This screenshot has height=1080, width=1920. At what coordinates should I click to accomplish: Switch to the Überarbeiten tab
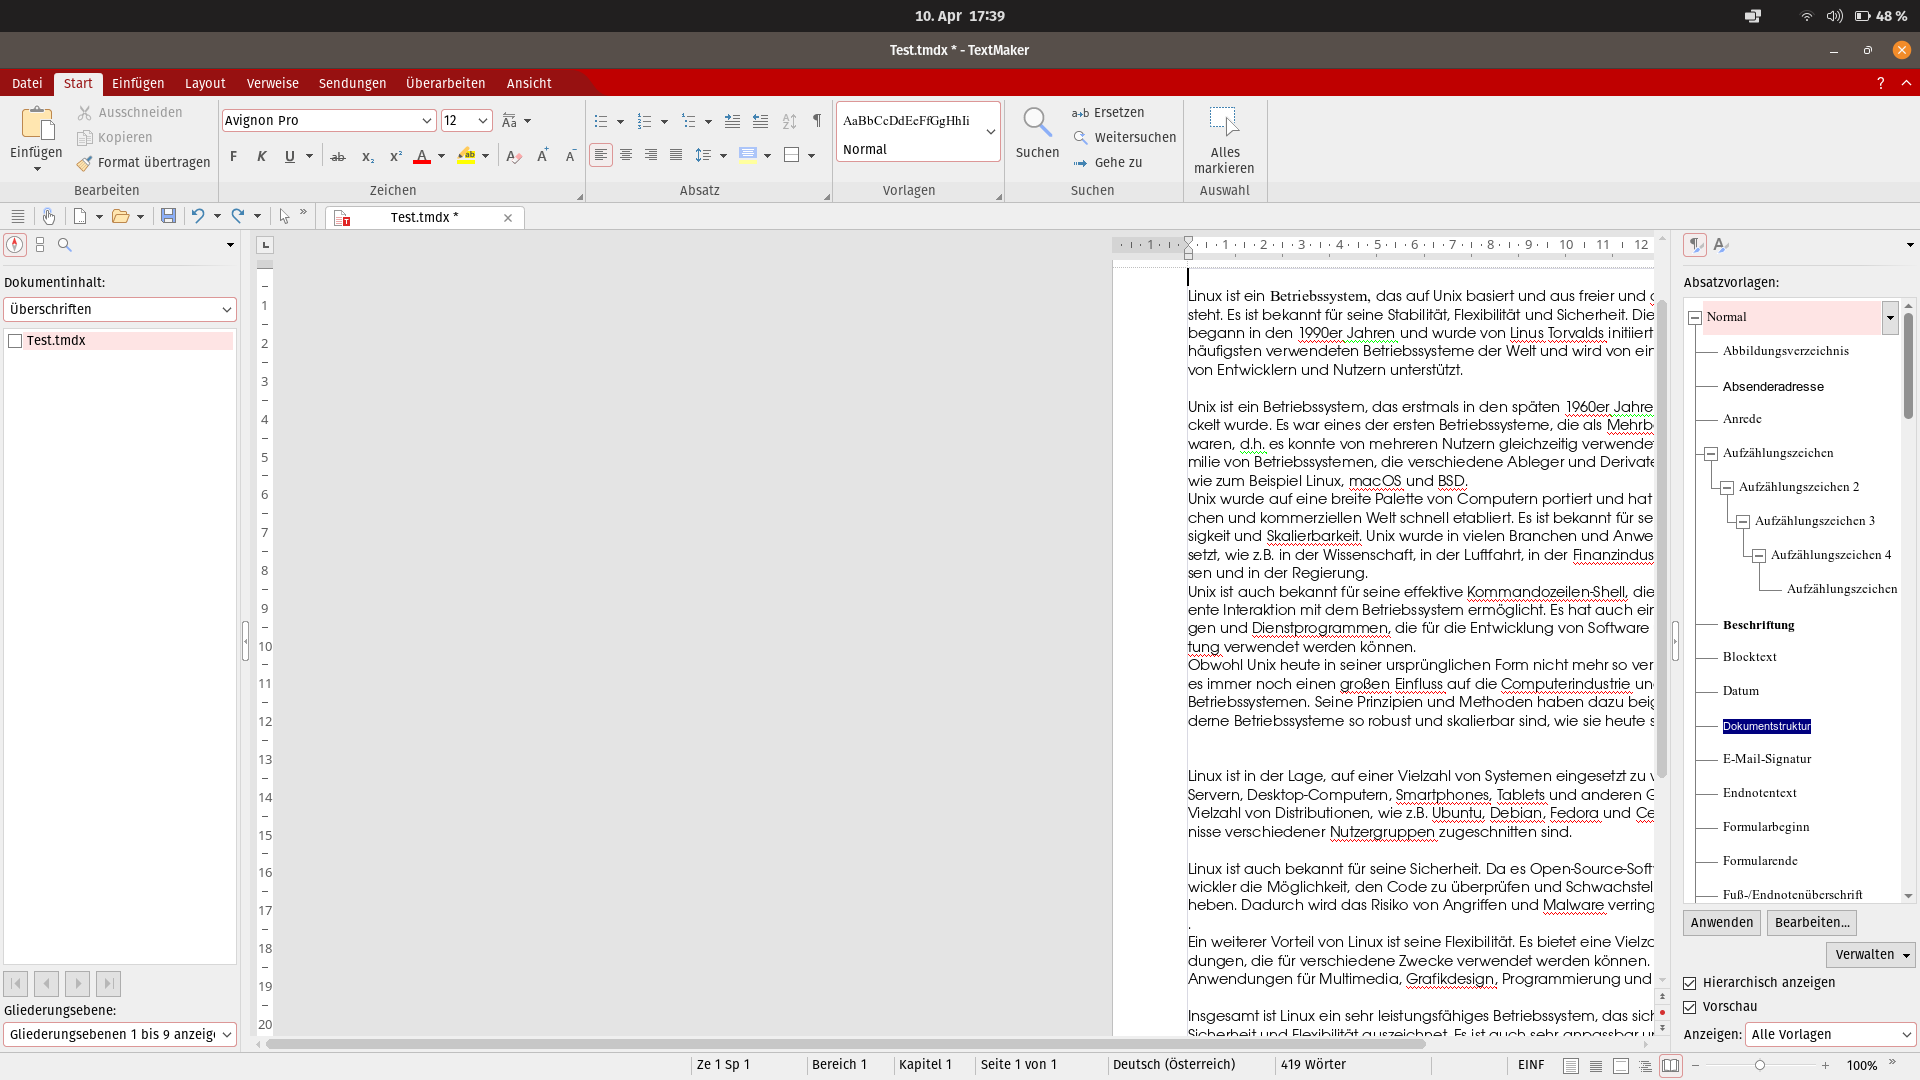[x=445, y=83]
